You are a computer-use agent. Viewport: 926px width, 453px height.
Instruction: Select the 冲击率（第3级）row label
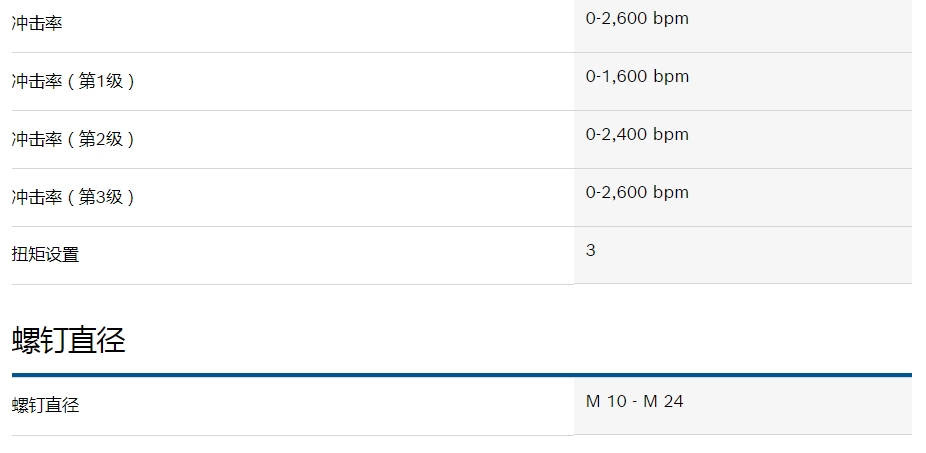[x=73, y=197]
